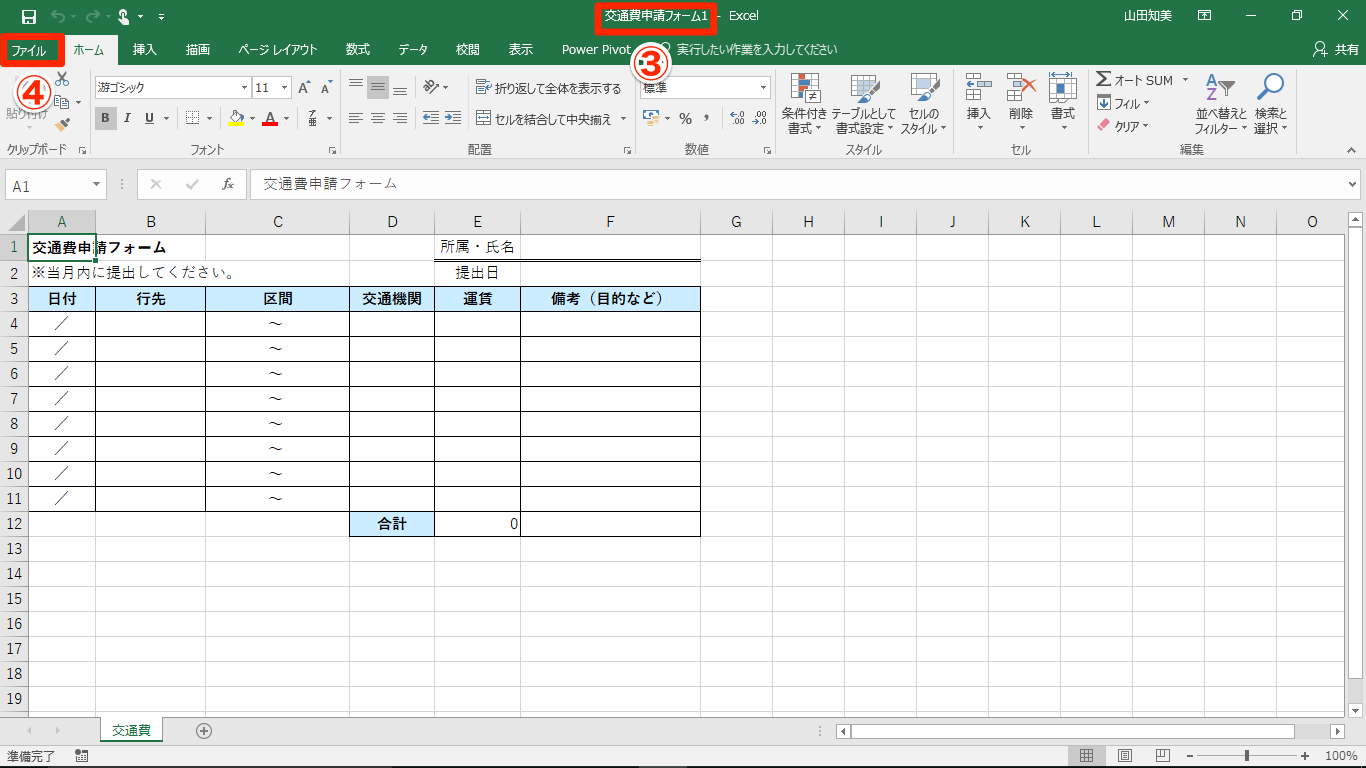Activate the Format Painter brush
The image size is (1366, 768).
(62, 125)
